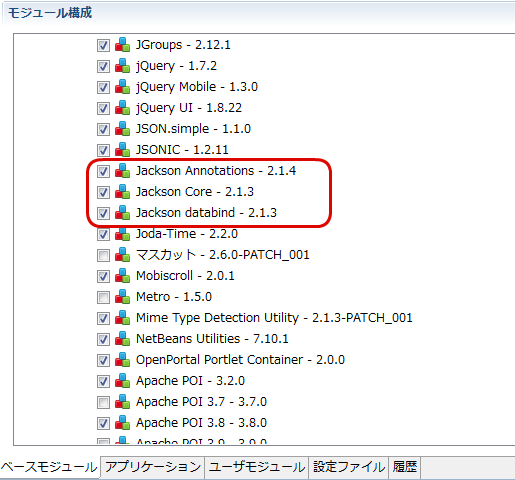Open the アプリケーション tab
The height and width of the screenshot is (480, 515).
click(153, 467)
